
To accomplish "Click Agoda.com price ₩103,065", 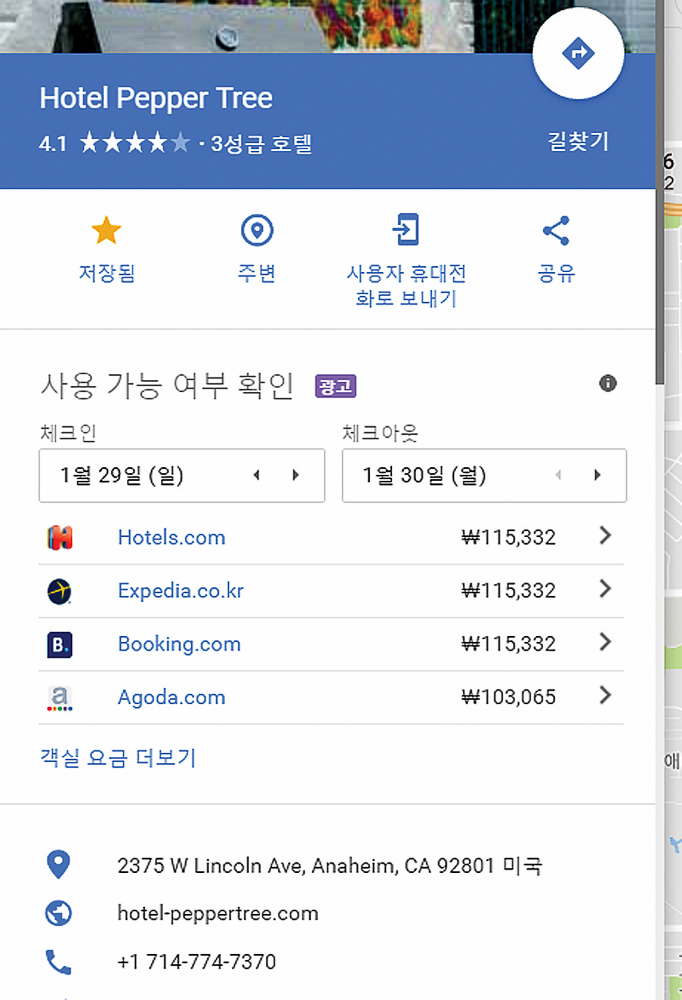I will pos(508,697).
